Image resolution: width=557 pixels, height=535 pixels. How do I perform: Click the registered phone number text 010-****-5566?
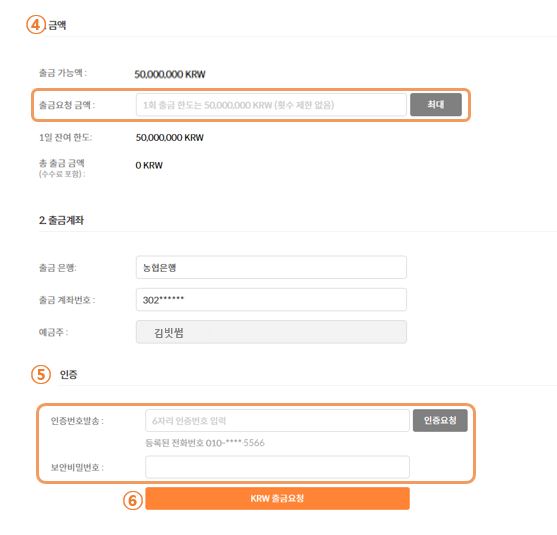click(235, 443)
